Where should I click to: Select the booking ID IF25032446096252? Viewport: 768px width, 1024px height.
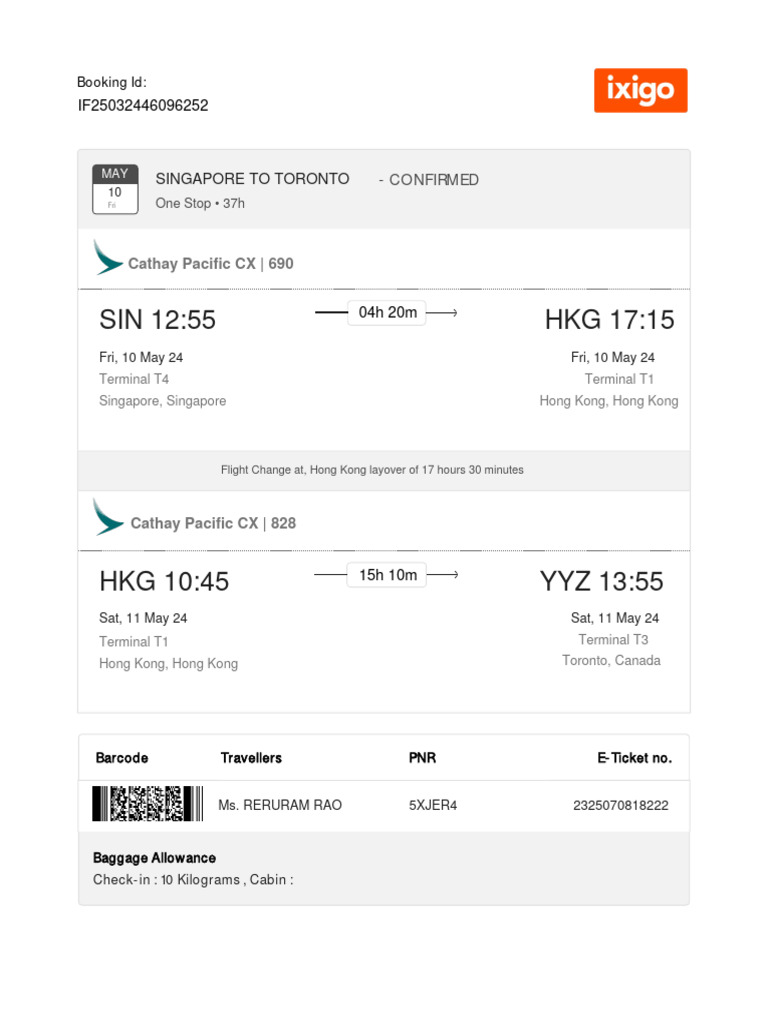coord(143,106)
